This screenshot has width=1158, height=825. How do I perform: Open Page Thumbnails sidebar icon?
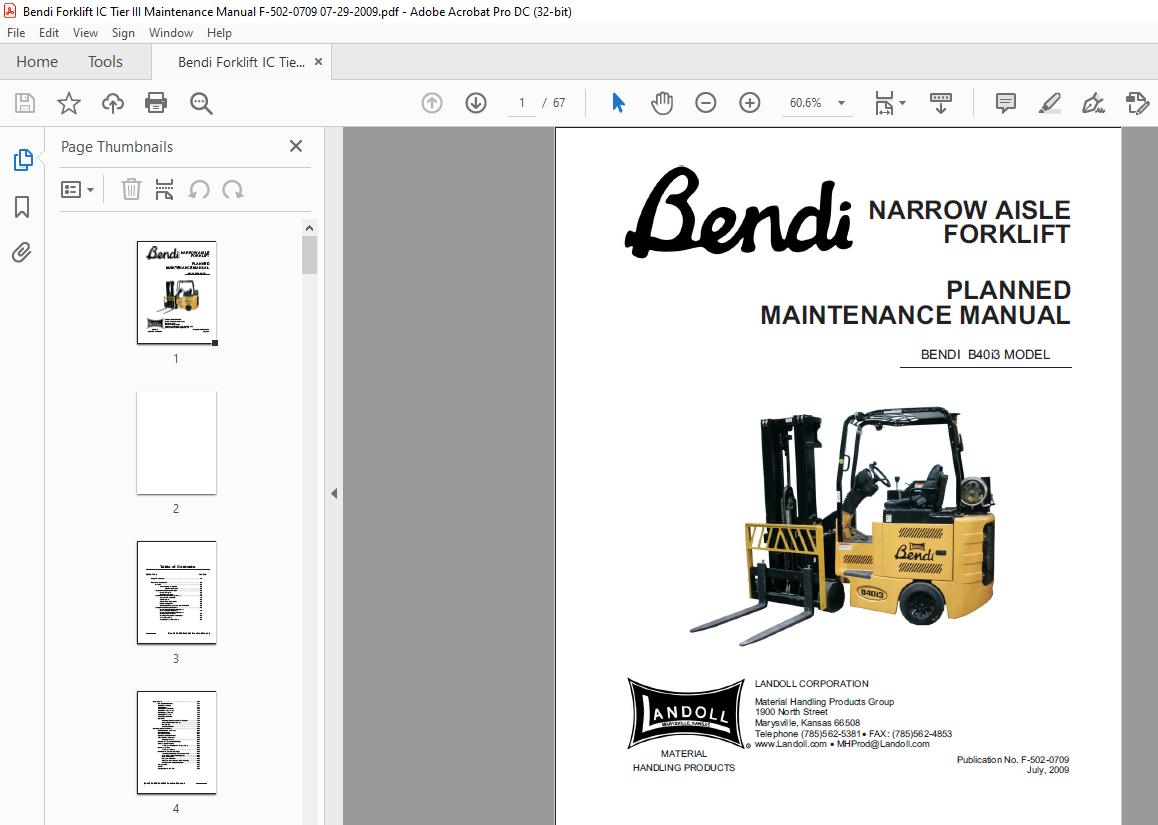[x=23, y=160]
